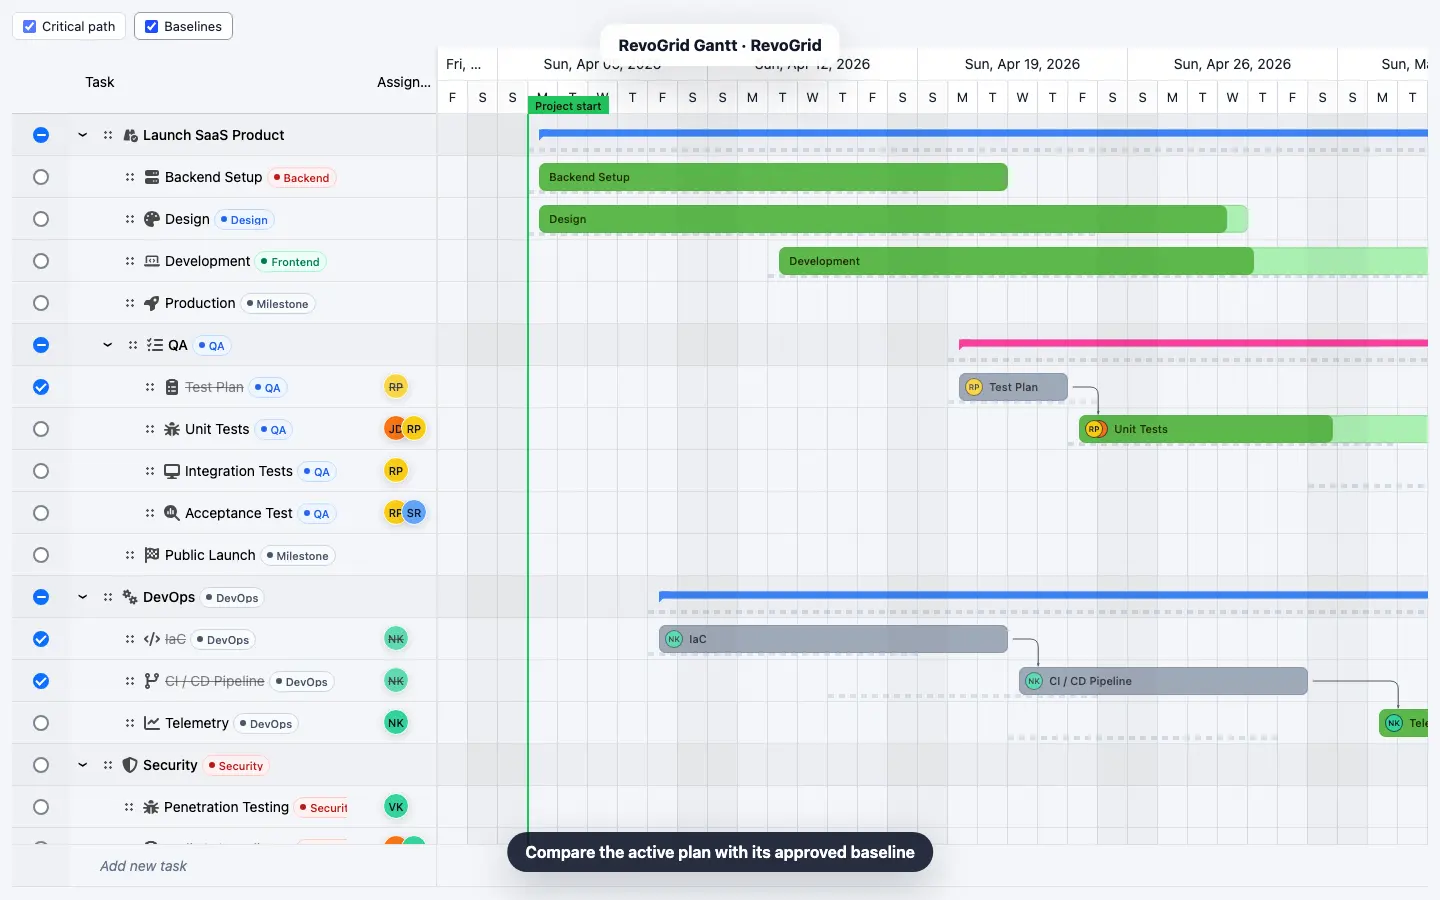Click the Backend Setup server icon
1440x900 pixels.
[x=152, y=177]
